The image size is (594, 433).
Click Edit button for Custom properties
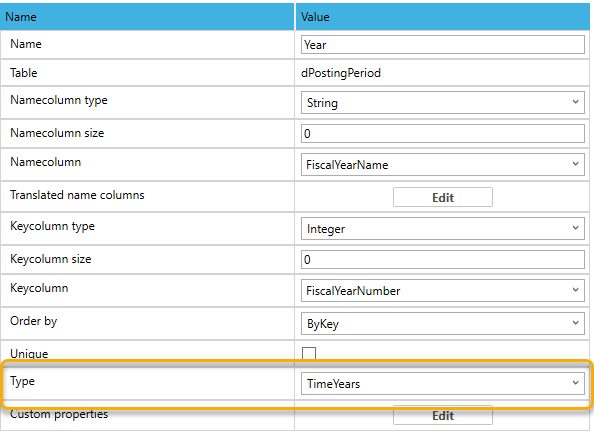tap(442, 415)
